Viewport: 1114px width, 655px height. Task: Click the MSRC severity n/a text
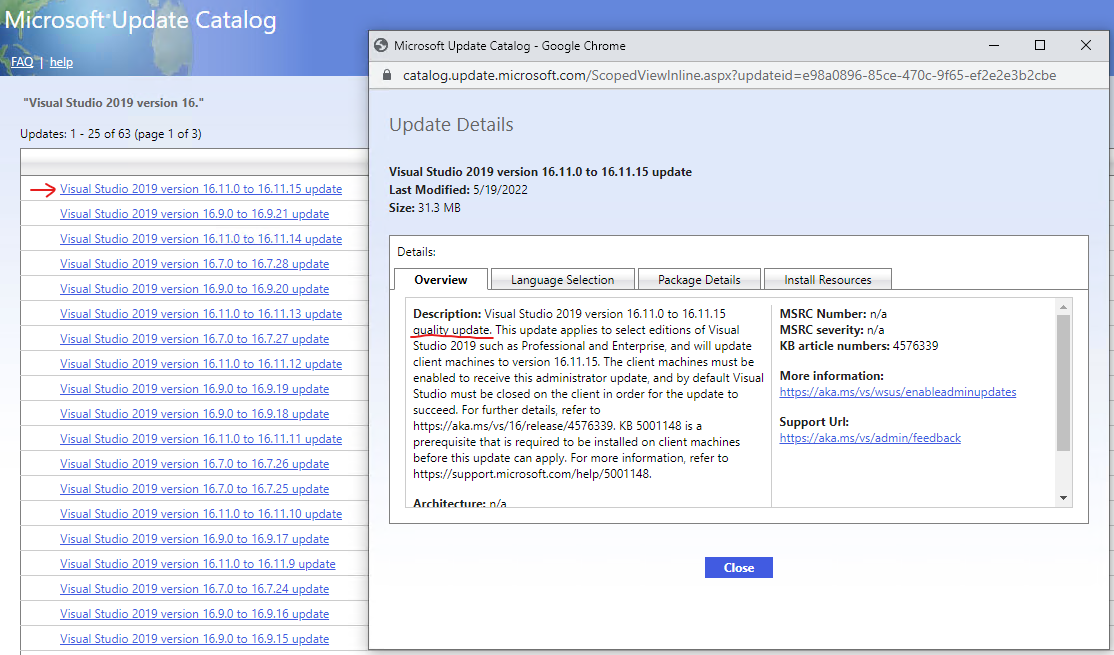coord(832,330)
